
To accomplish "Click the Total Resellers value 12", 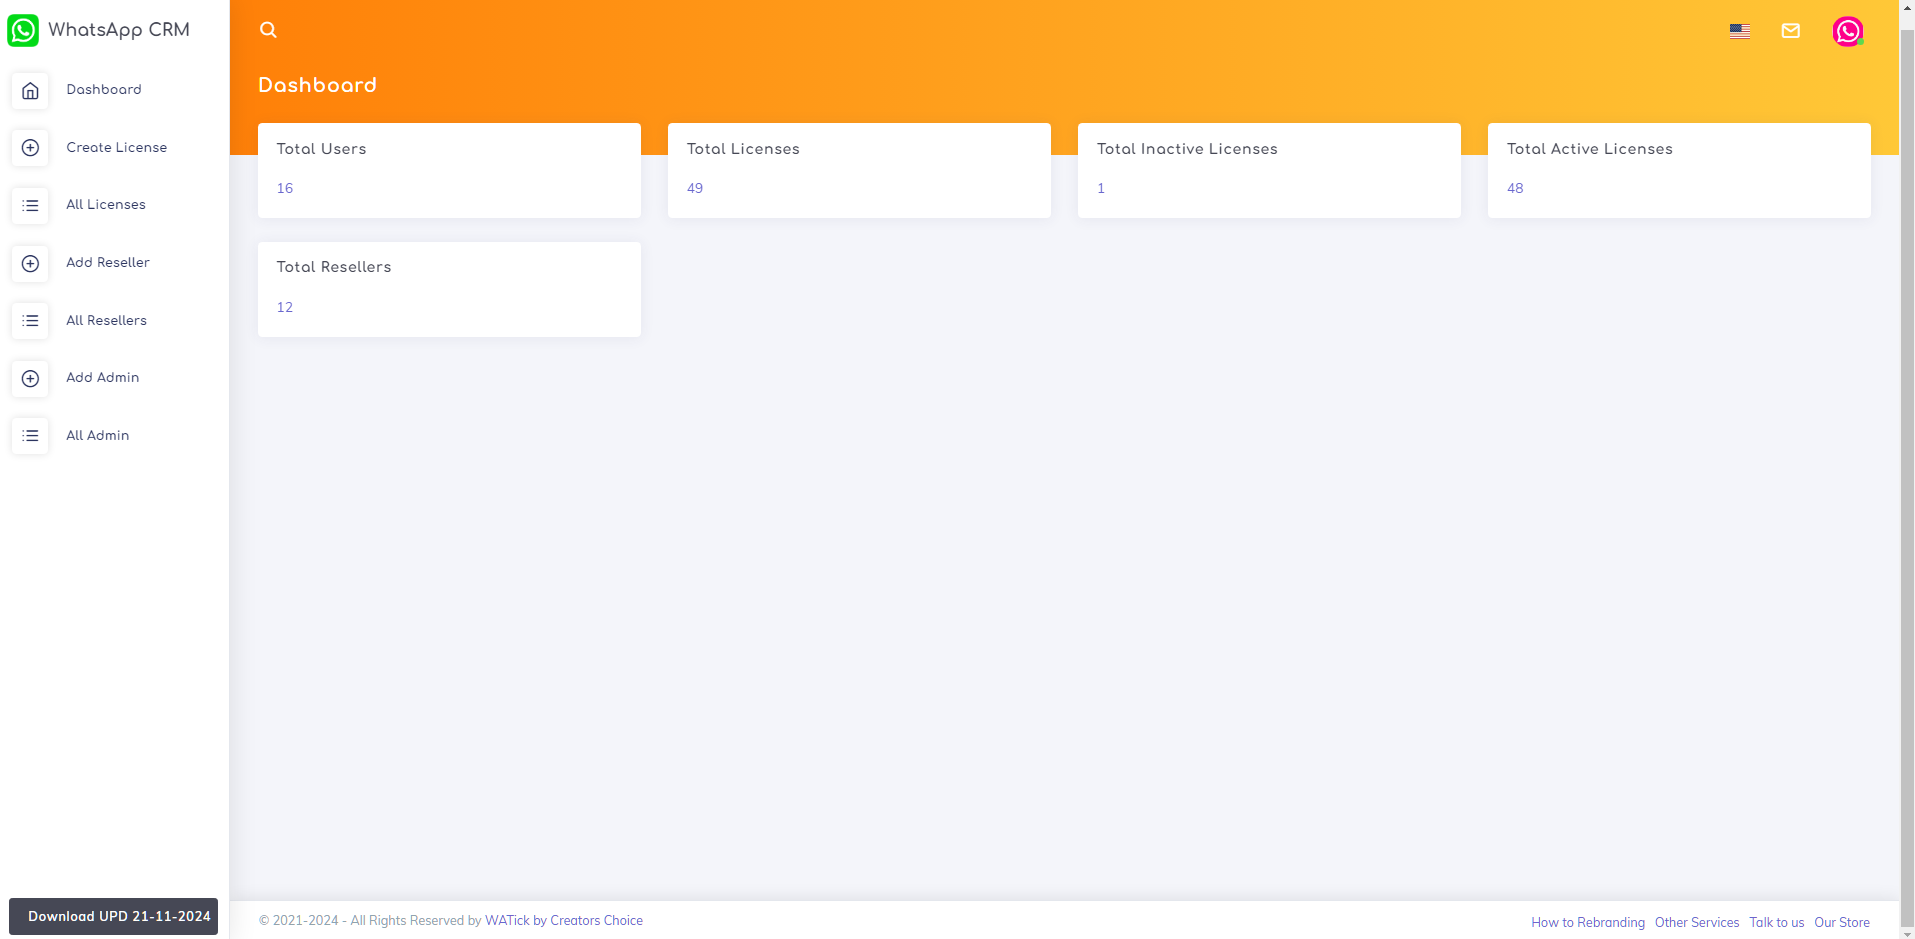I will [x=285, y=307].
